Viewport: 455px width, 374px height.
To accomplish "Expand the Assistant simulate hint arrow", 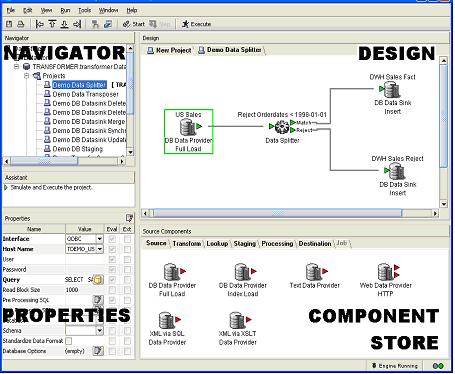I will pyautogui.click(x=6, y=188).
